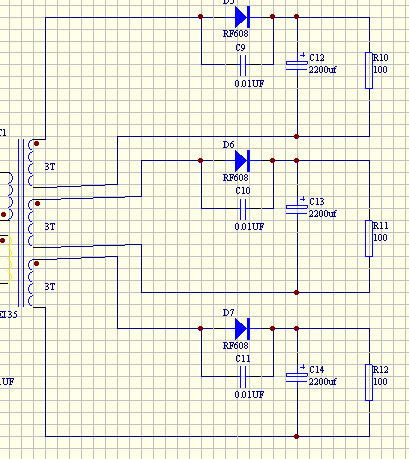
Task: Select the D6 diode symbol
Action: point(242,161)
